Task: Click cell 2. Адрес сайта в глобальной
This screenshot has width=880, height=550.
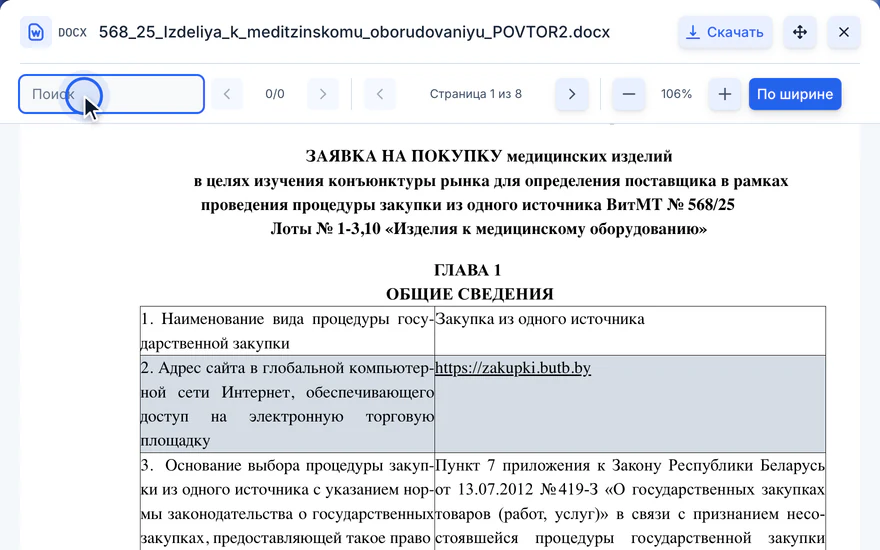Action: tap(287, 404)
